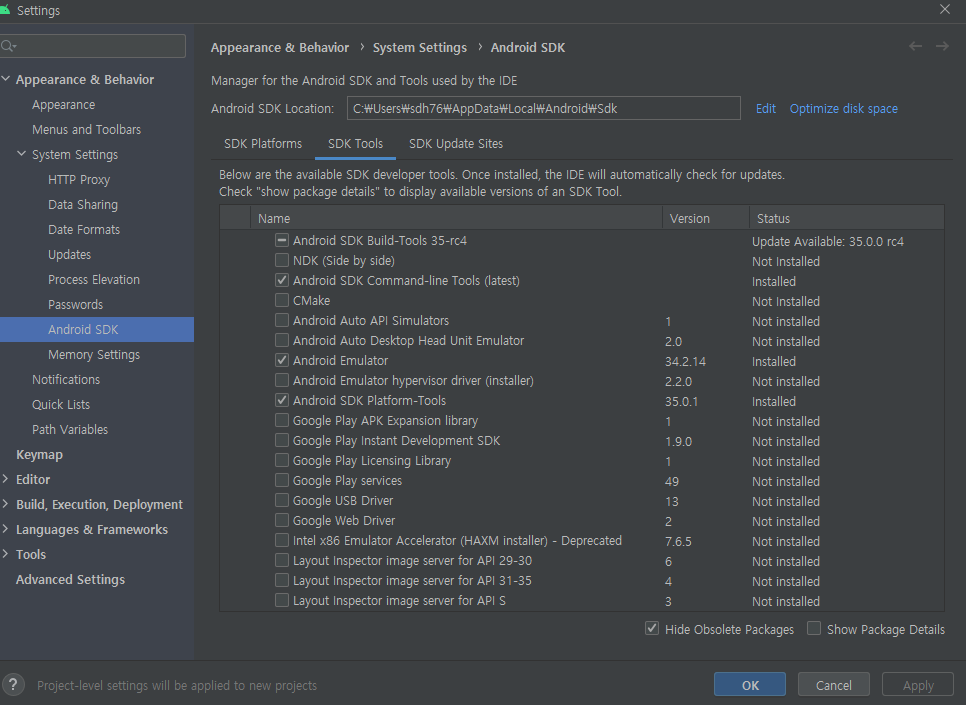Click the OK button
This screenshot has height=705, width=966.
[750, 685]
